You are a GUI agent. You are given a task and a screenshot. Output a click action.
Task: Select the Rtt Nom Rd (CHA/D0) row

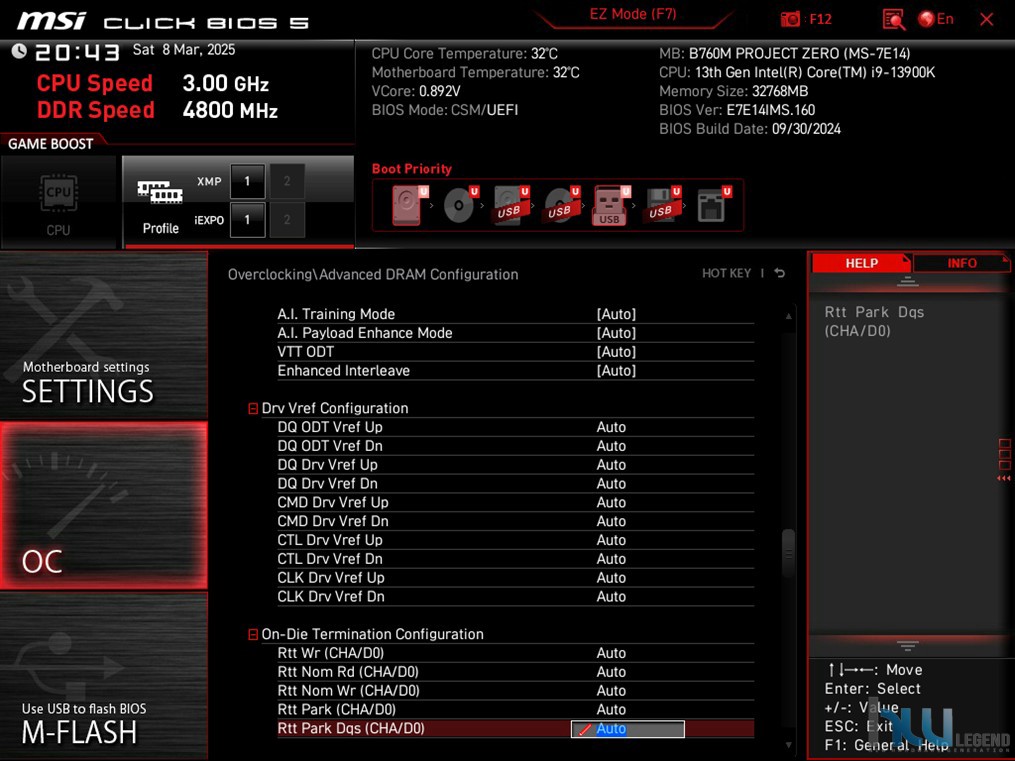click(515, 672)
